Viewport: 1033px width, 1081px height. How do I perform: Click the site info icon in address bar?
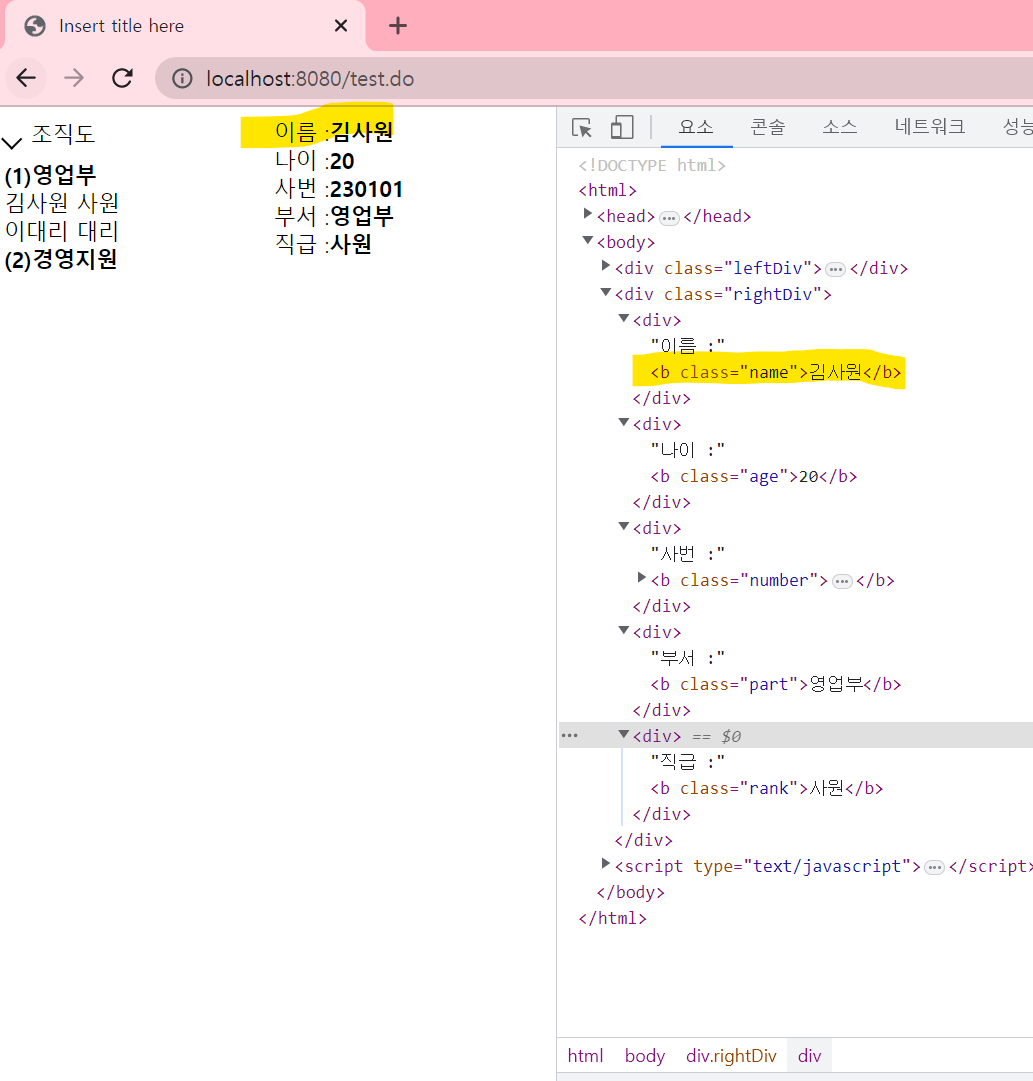click(x=182, y=79)
